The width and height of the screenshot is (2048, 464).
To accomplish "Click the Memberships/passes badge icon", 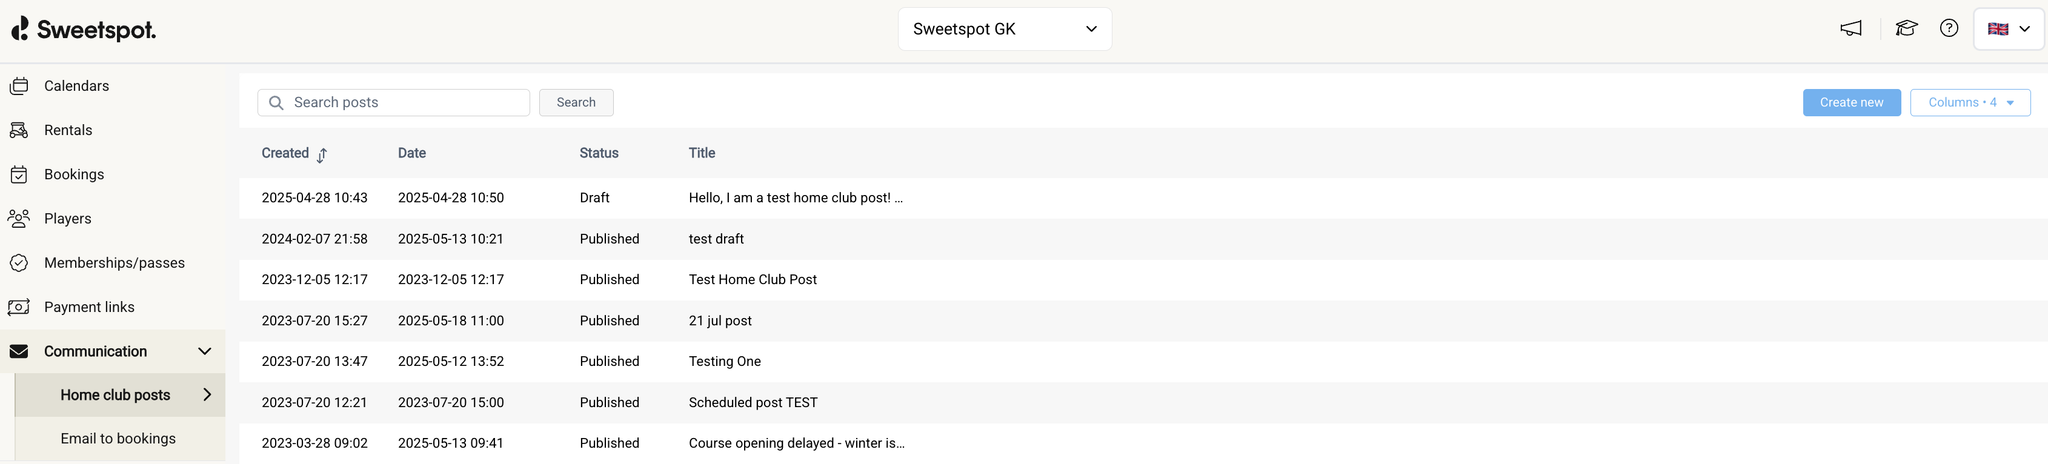I will point(19,263).
